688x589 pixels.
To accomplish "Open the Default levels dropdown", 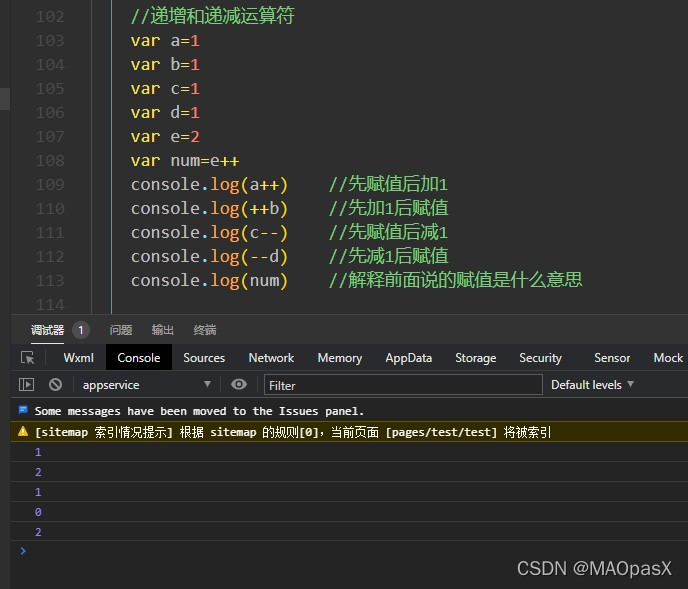I will [592, 385].
